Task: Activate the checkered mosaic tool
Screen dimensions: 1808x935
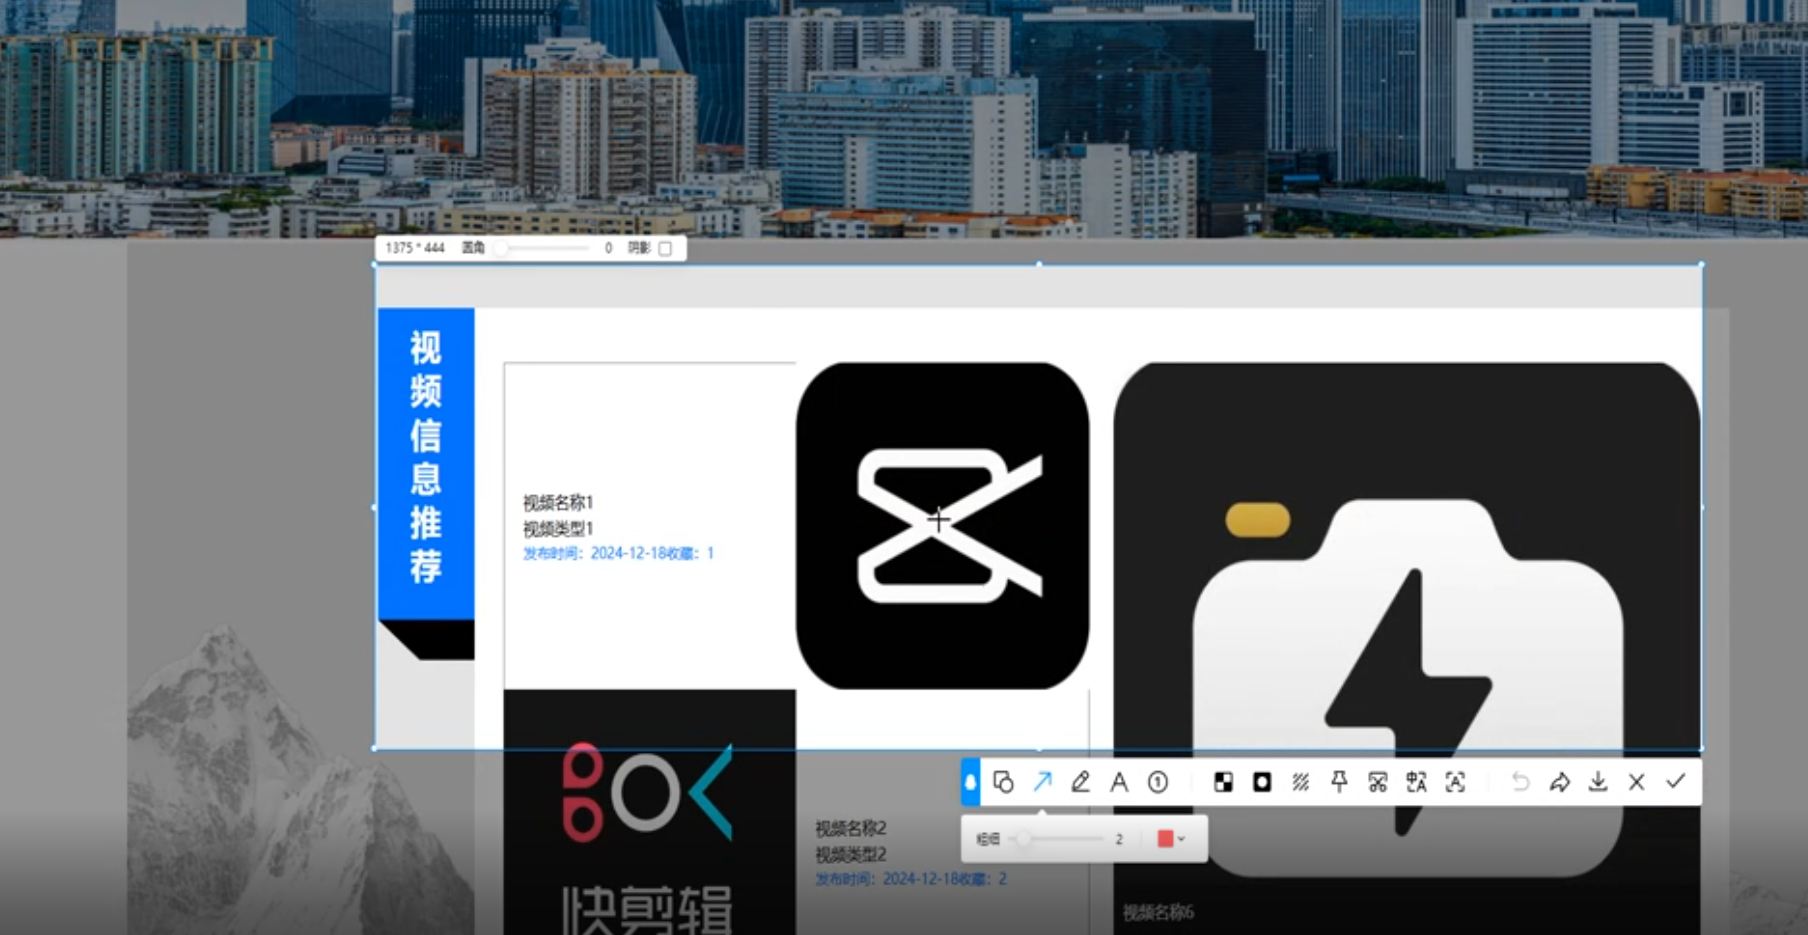Action: click(x=1223, y=782)
